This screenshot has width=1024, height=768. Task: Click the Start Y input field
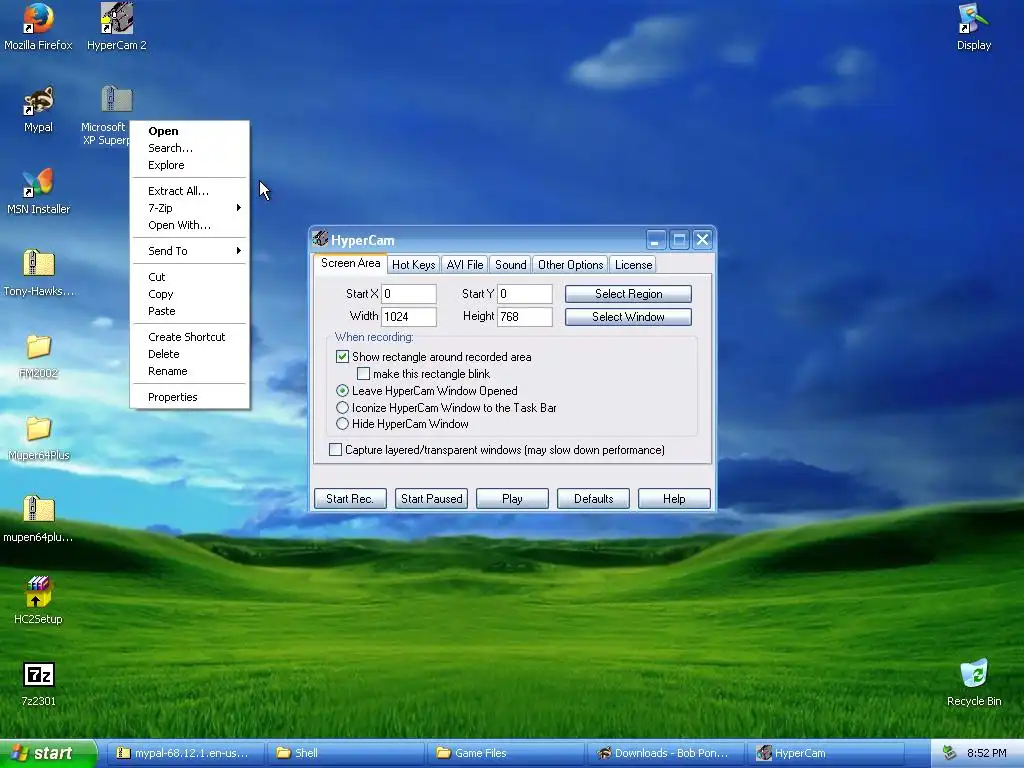click(525, 294)
